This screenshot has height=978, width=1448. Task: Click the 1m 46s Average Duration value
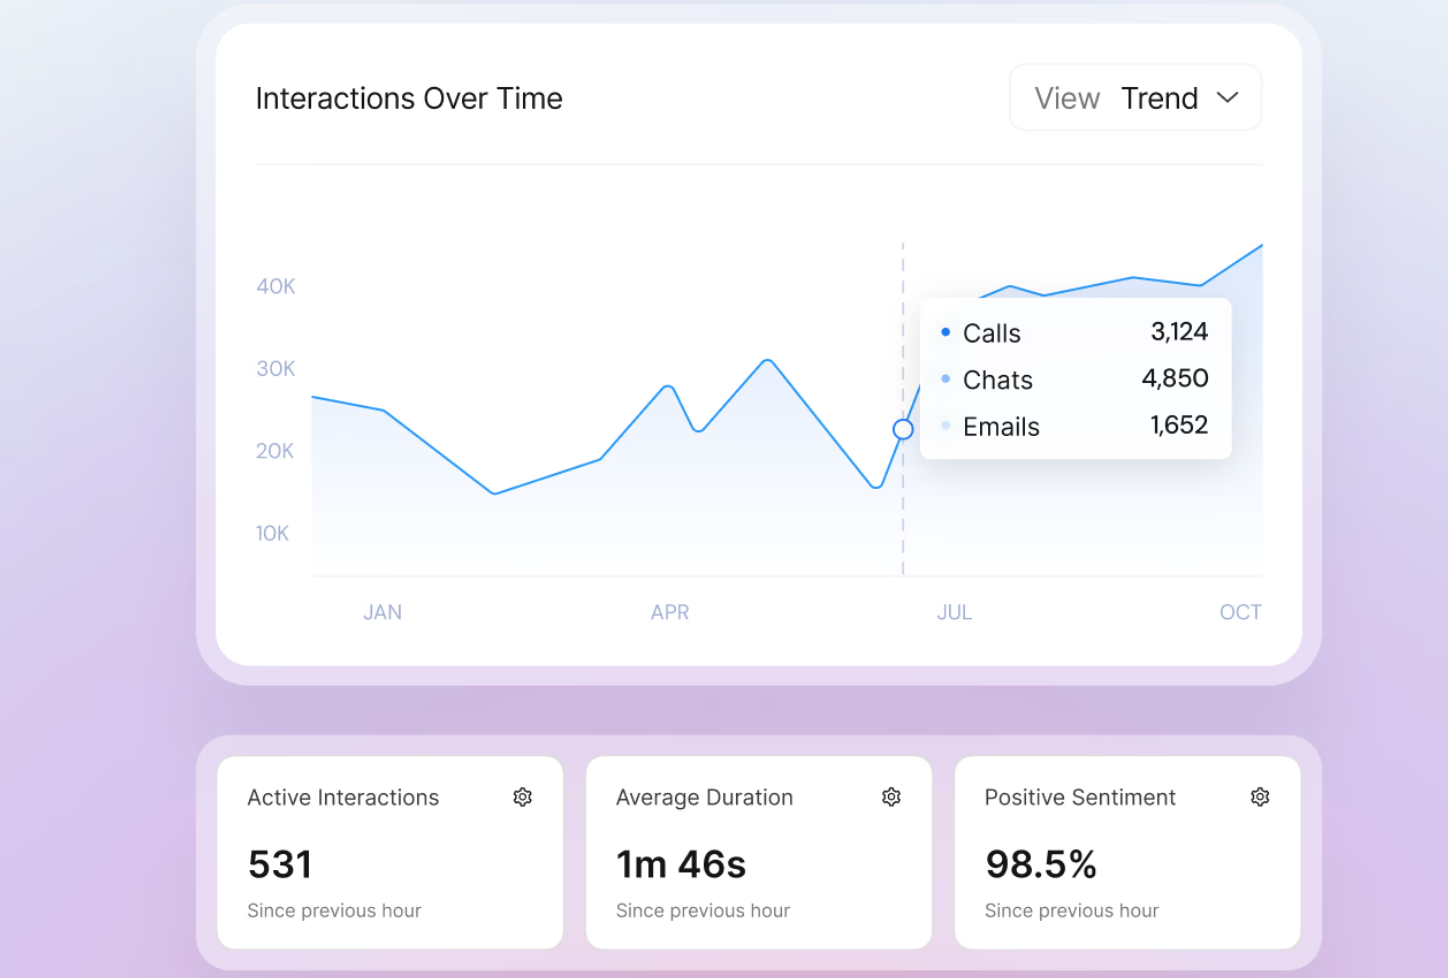click(x=681, y=864)
